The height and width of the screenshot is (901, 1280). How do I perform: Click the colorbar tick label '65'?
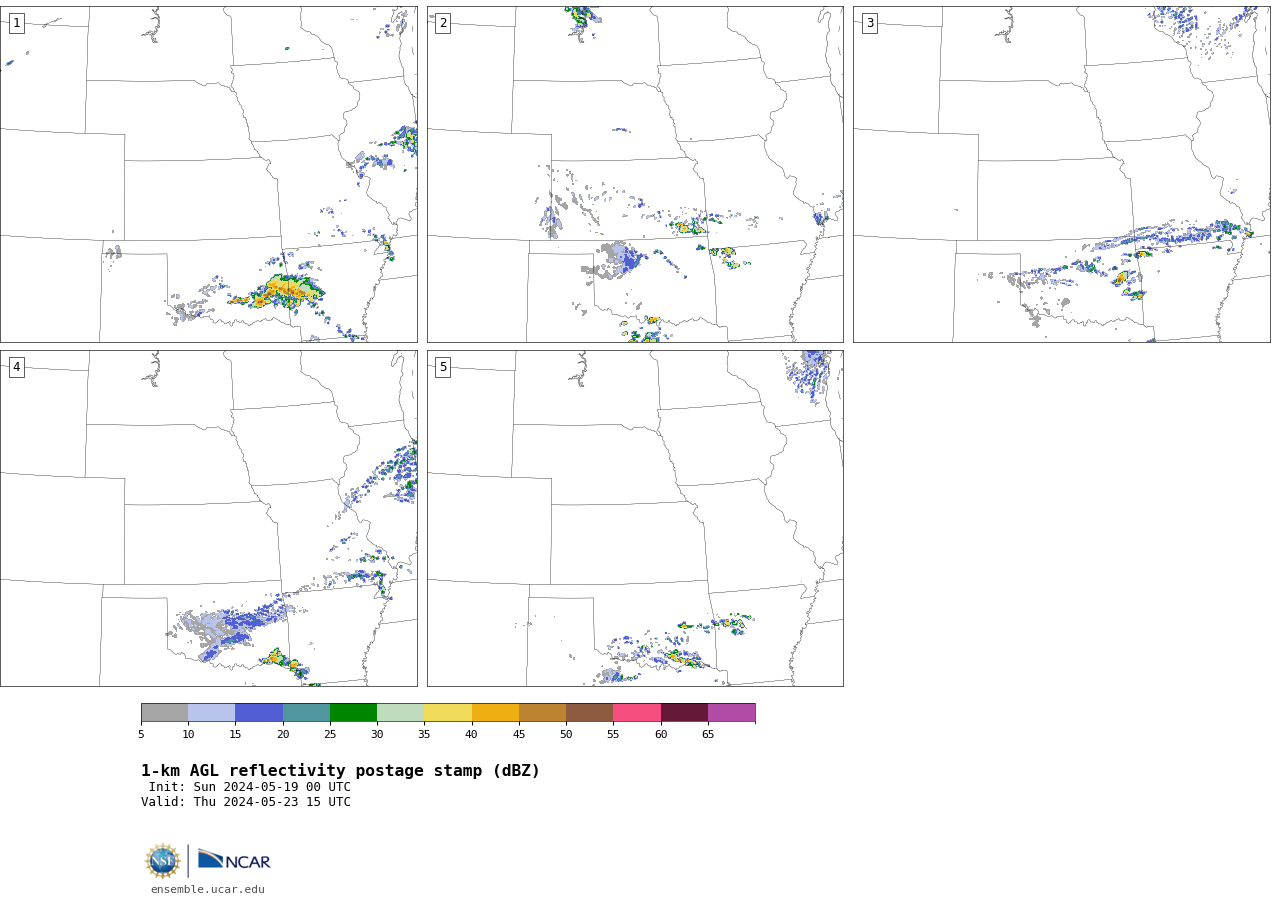[708, 735]
